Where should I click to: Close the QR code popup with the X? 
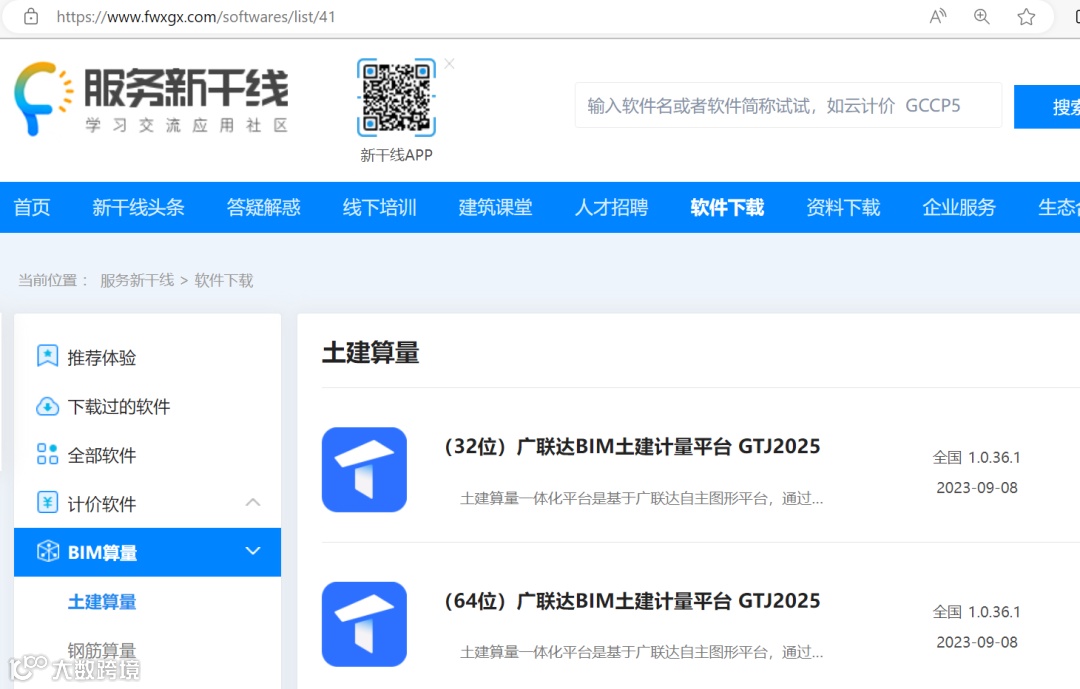(449, 63)
